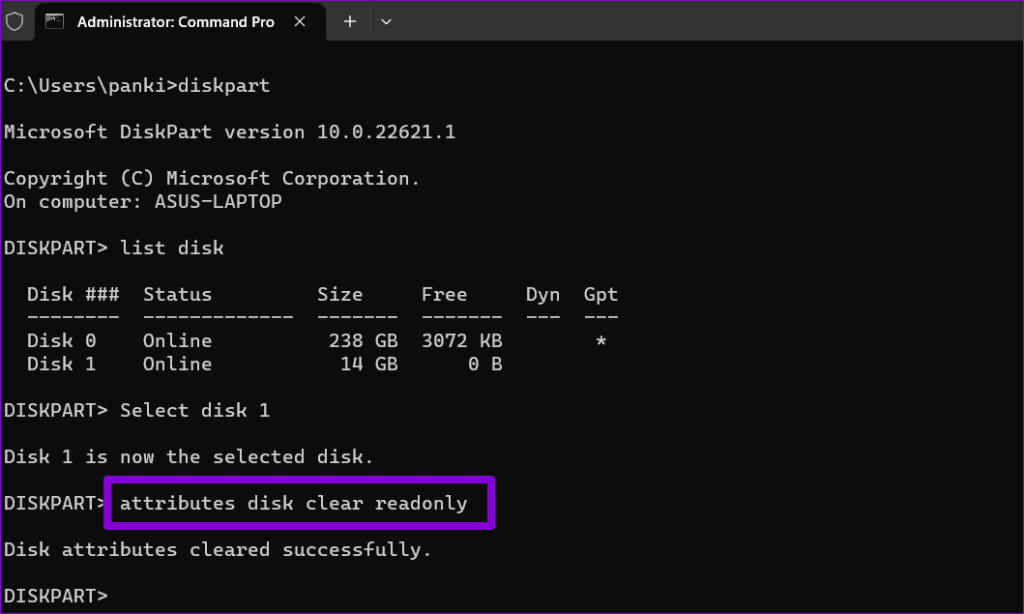This screenshot has height=614, width=1024.
Task: Close the Administrator: Command Pro tab
Action: tap(300, 21)
